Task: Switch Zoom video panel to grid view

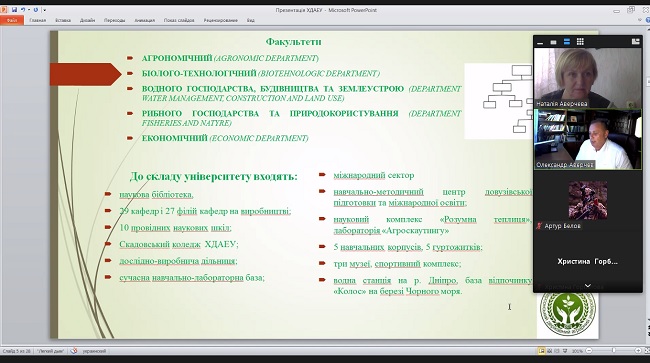Action: pyautogui.click(x=580, y=41)
